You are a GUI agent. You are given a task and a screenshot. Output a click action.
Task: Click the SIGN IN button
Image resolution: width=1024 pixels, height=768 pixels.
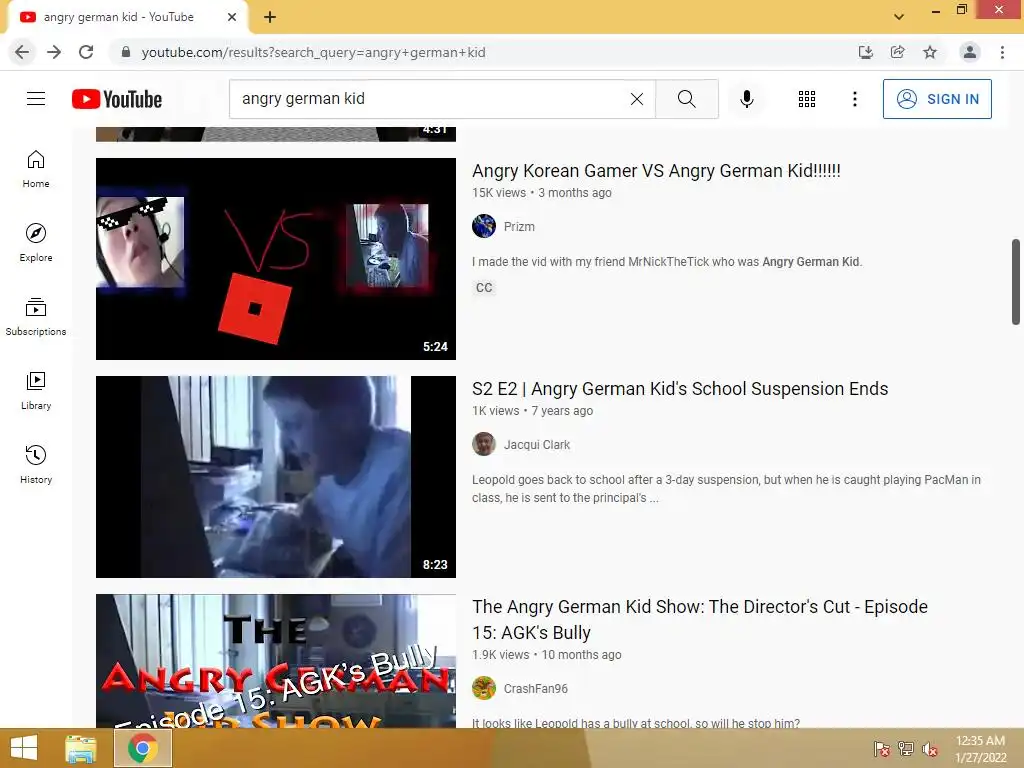(937, 99)
